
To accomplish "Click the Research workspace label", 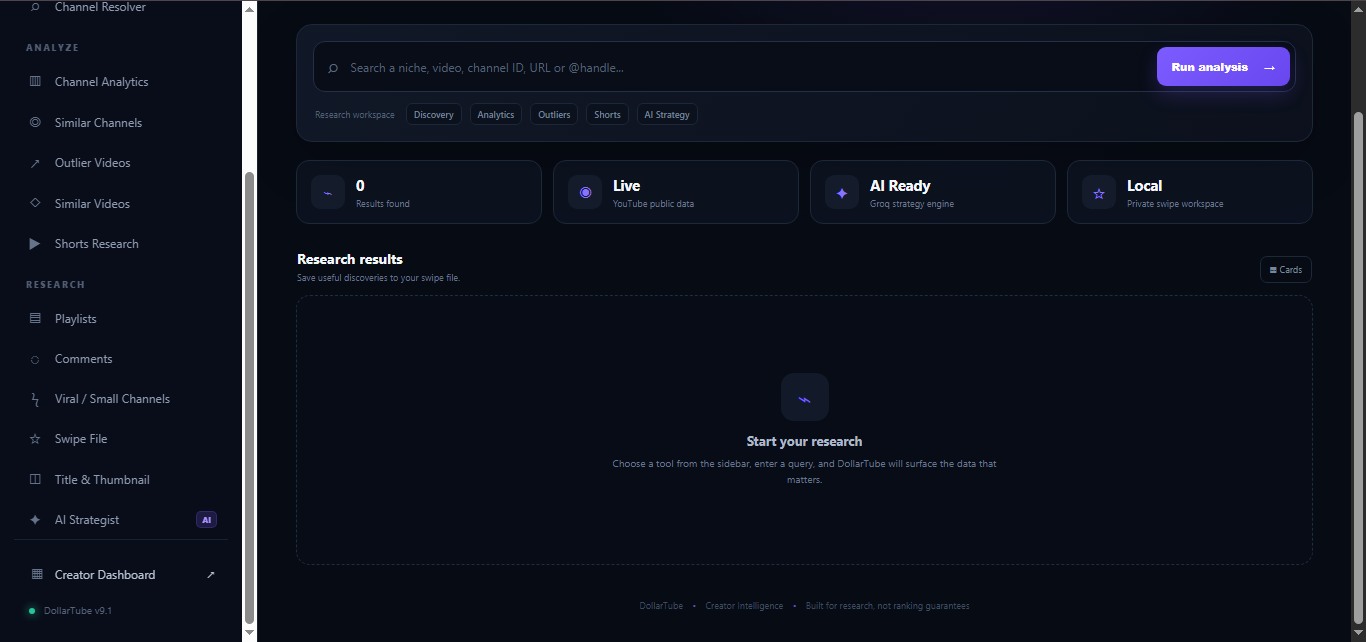I will (x=355, y=115).
